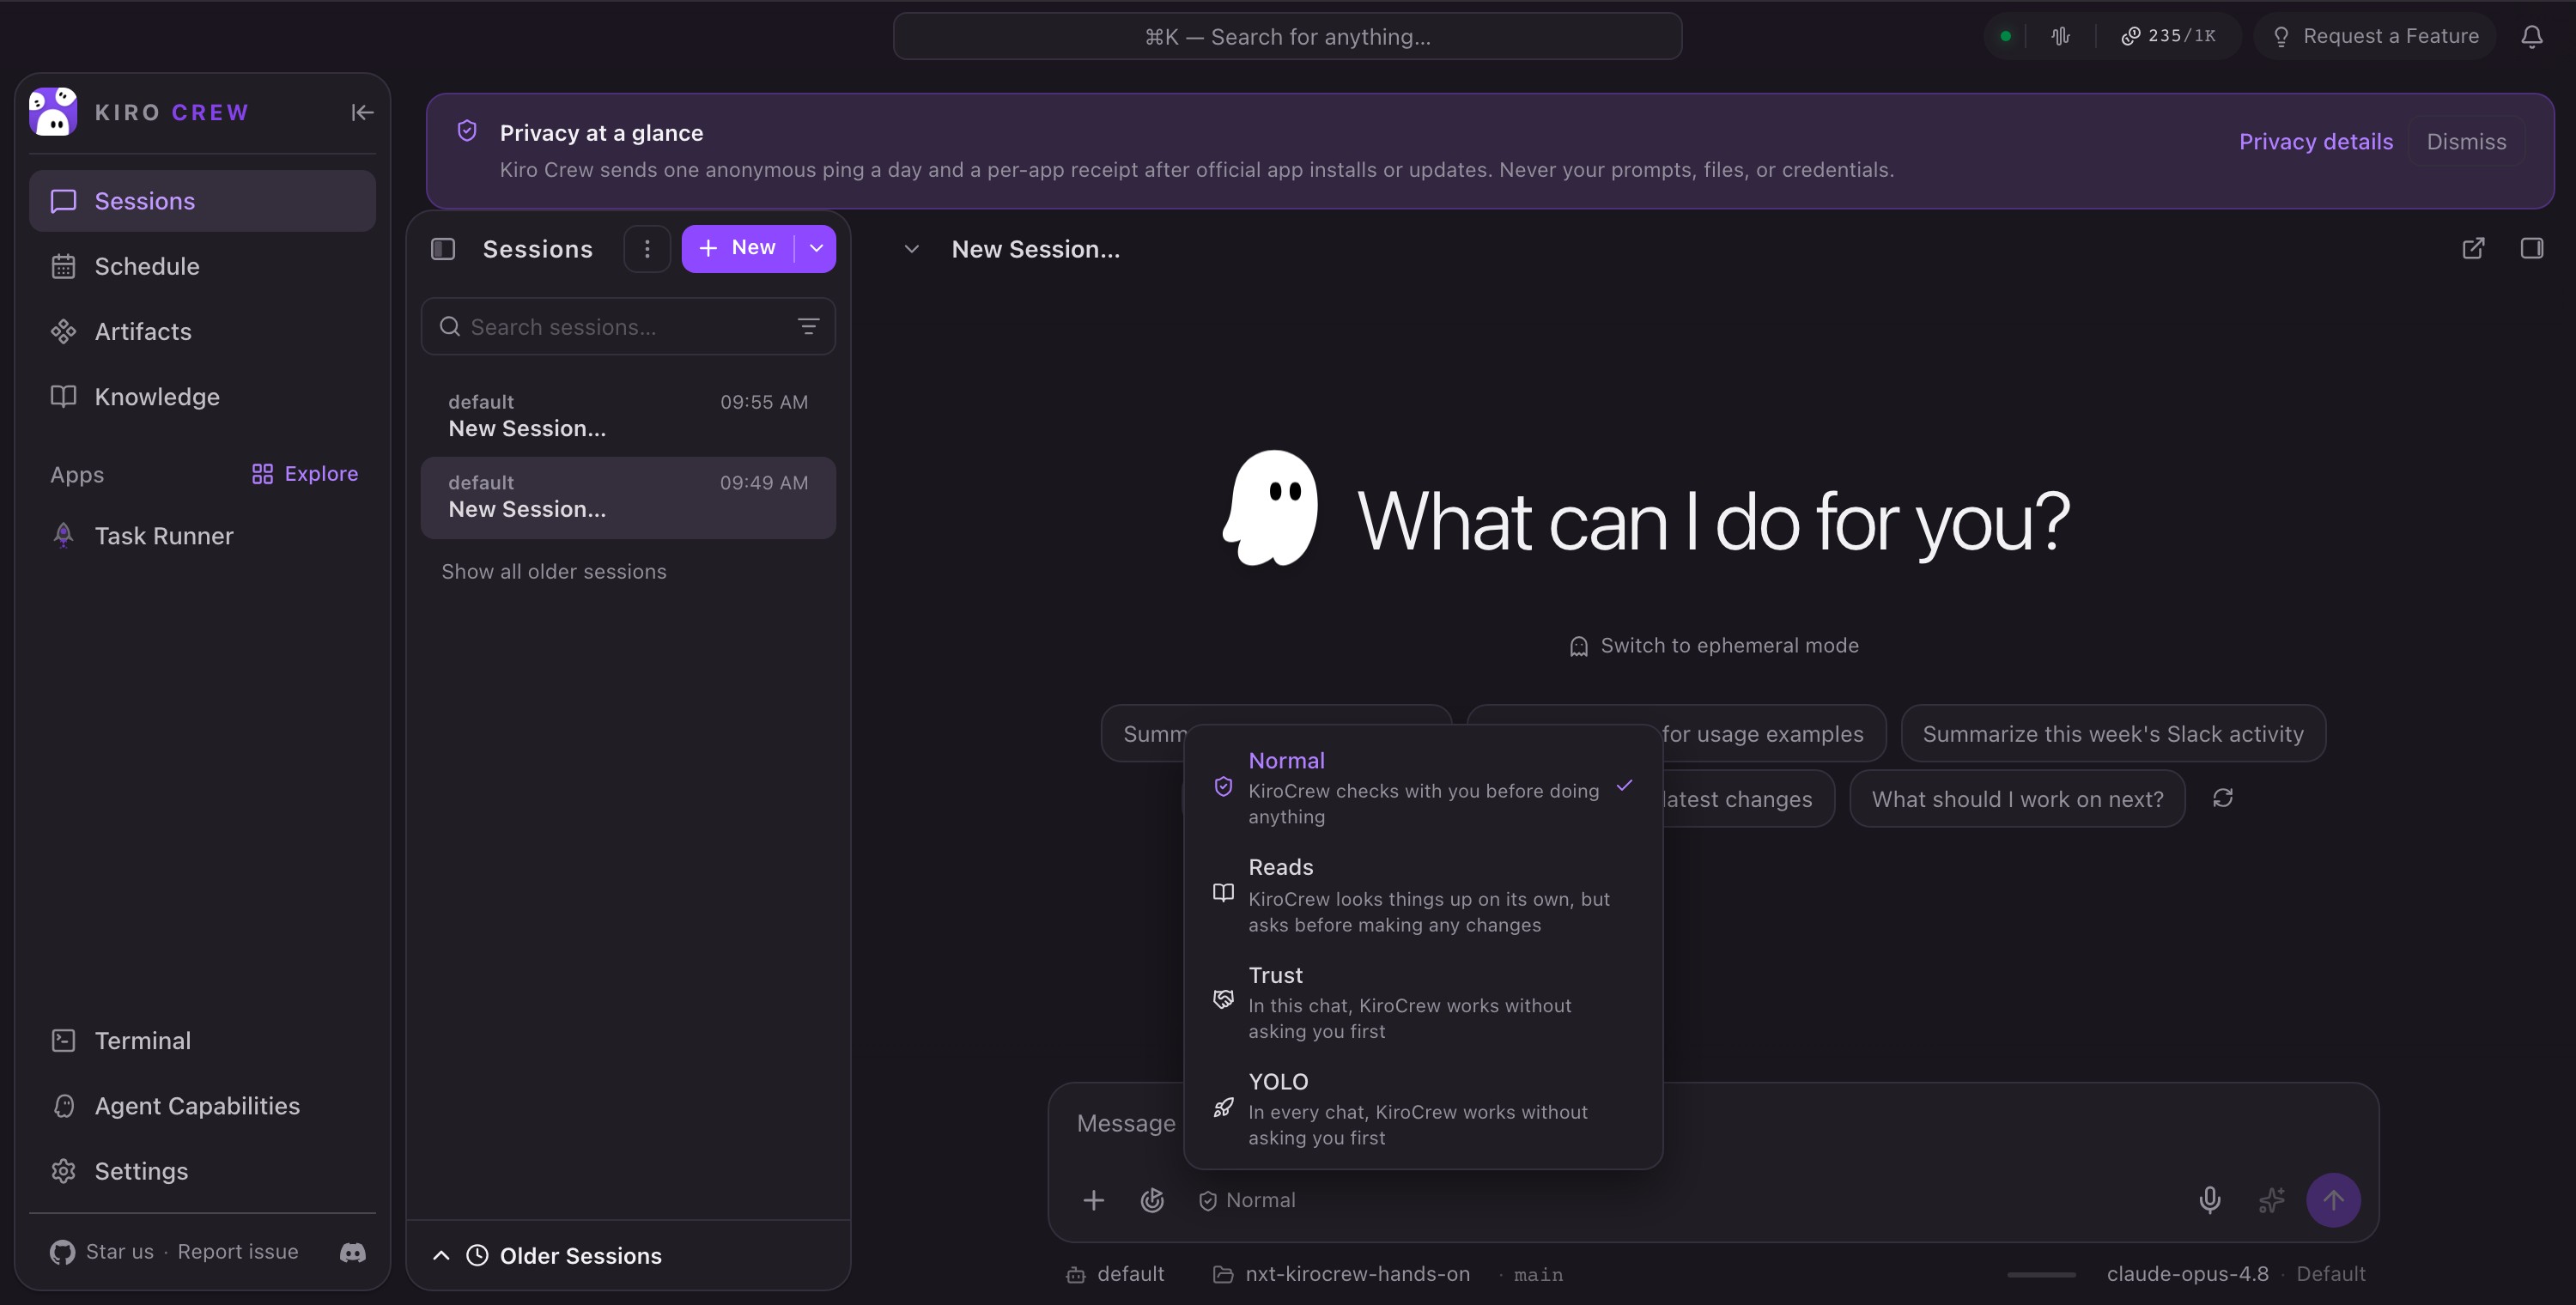This screenshot has width=2576, height=1305.
Task: Go to the Sessions section
Action: pos(202,201)
